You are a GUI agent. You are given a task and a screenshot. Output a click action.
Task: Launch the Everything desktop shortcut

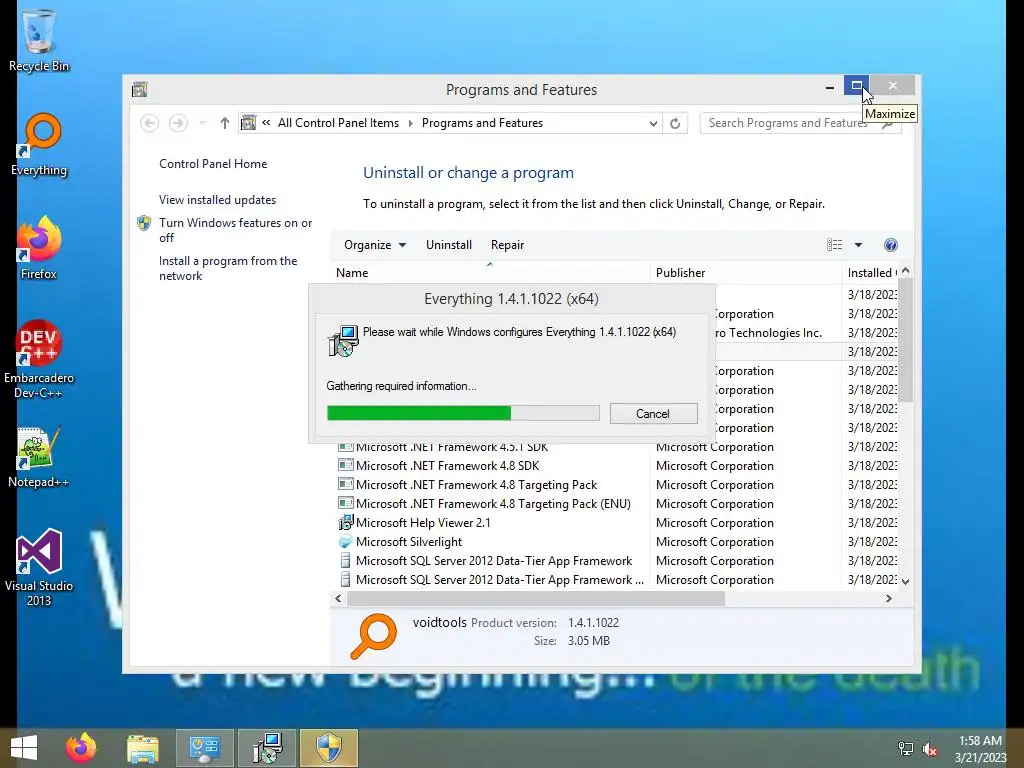pyautogui.click(x=39, y=145)
